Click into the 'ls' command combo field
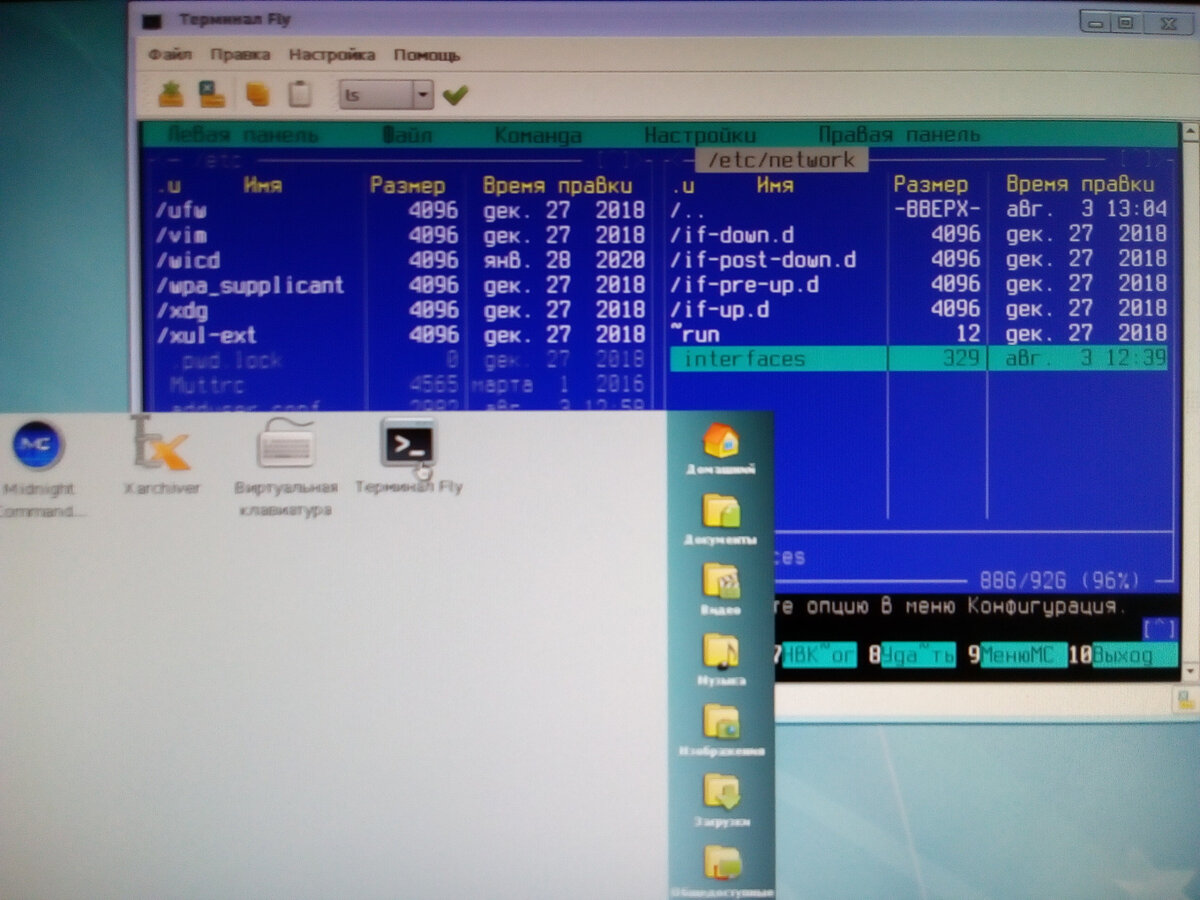 coord(376,95)
